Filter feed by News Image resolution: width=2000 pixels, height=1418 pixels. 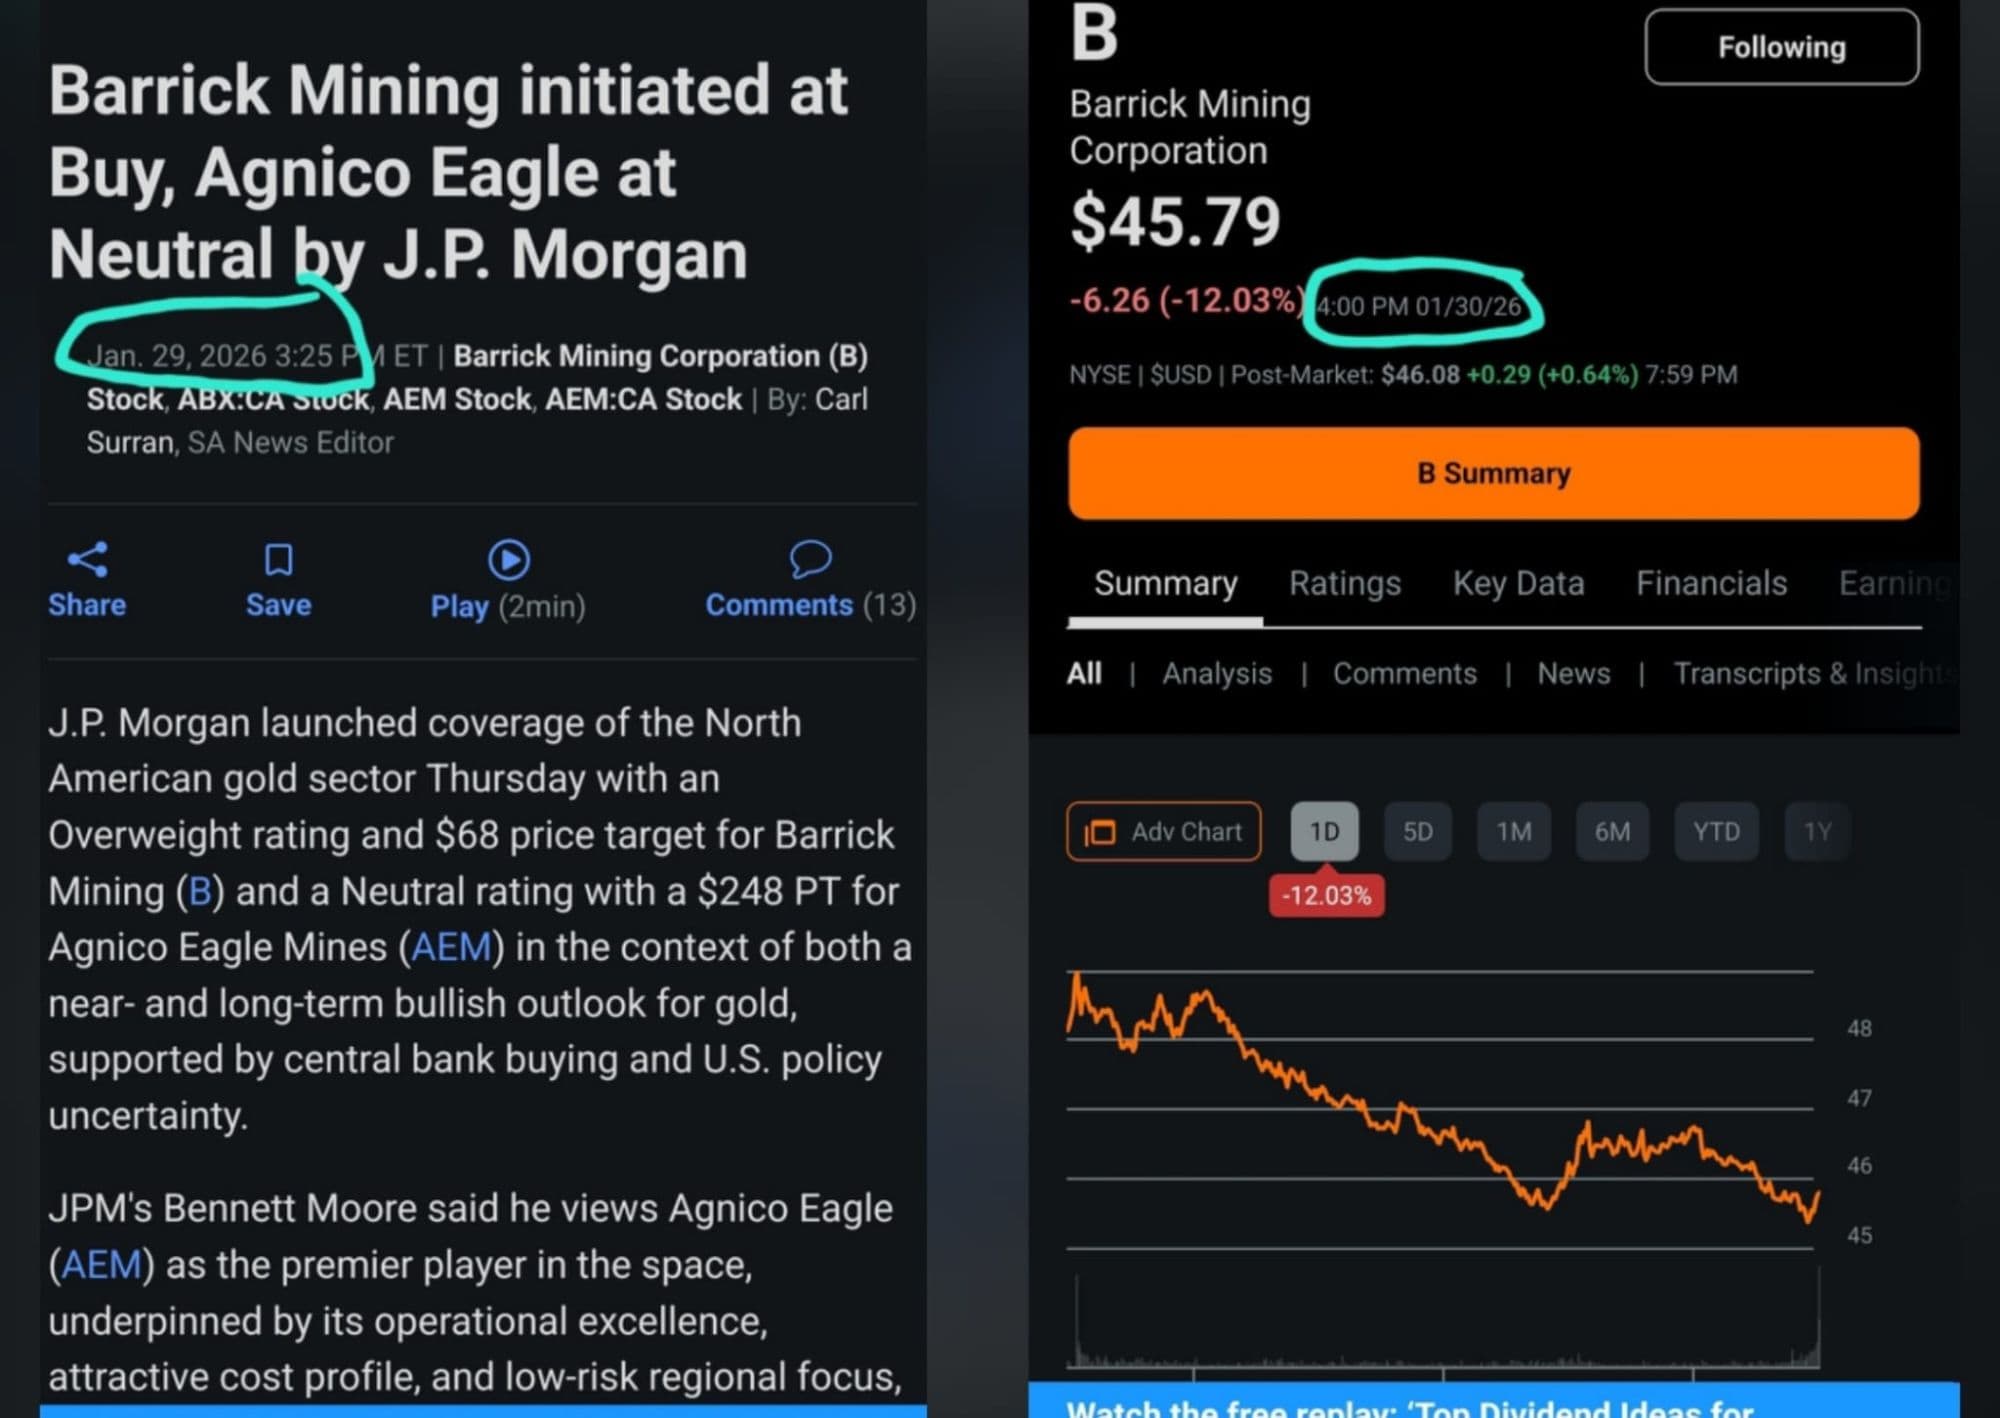point(1573,674)
